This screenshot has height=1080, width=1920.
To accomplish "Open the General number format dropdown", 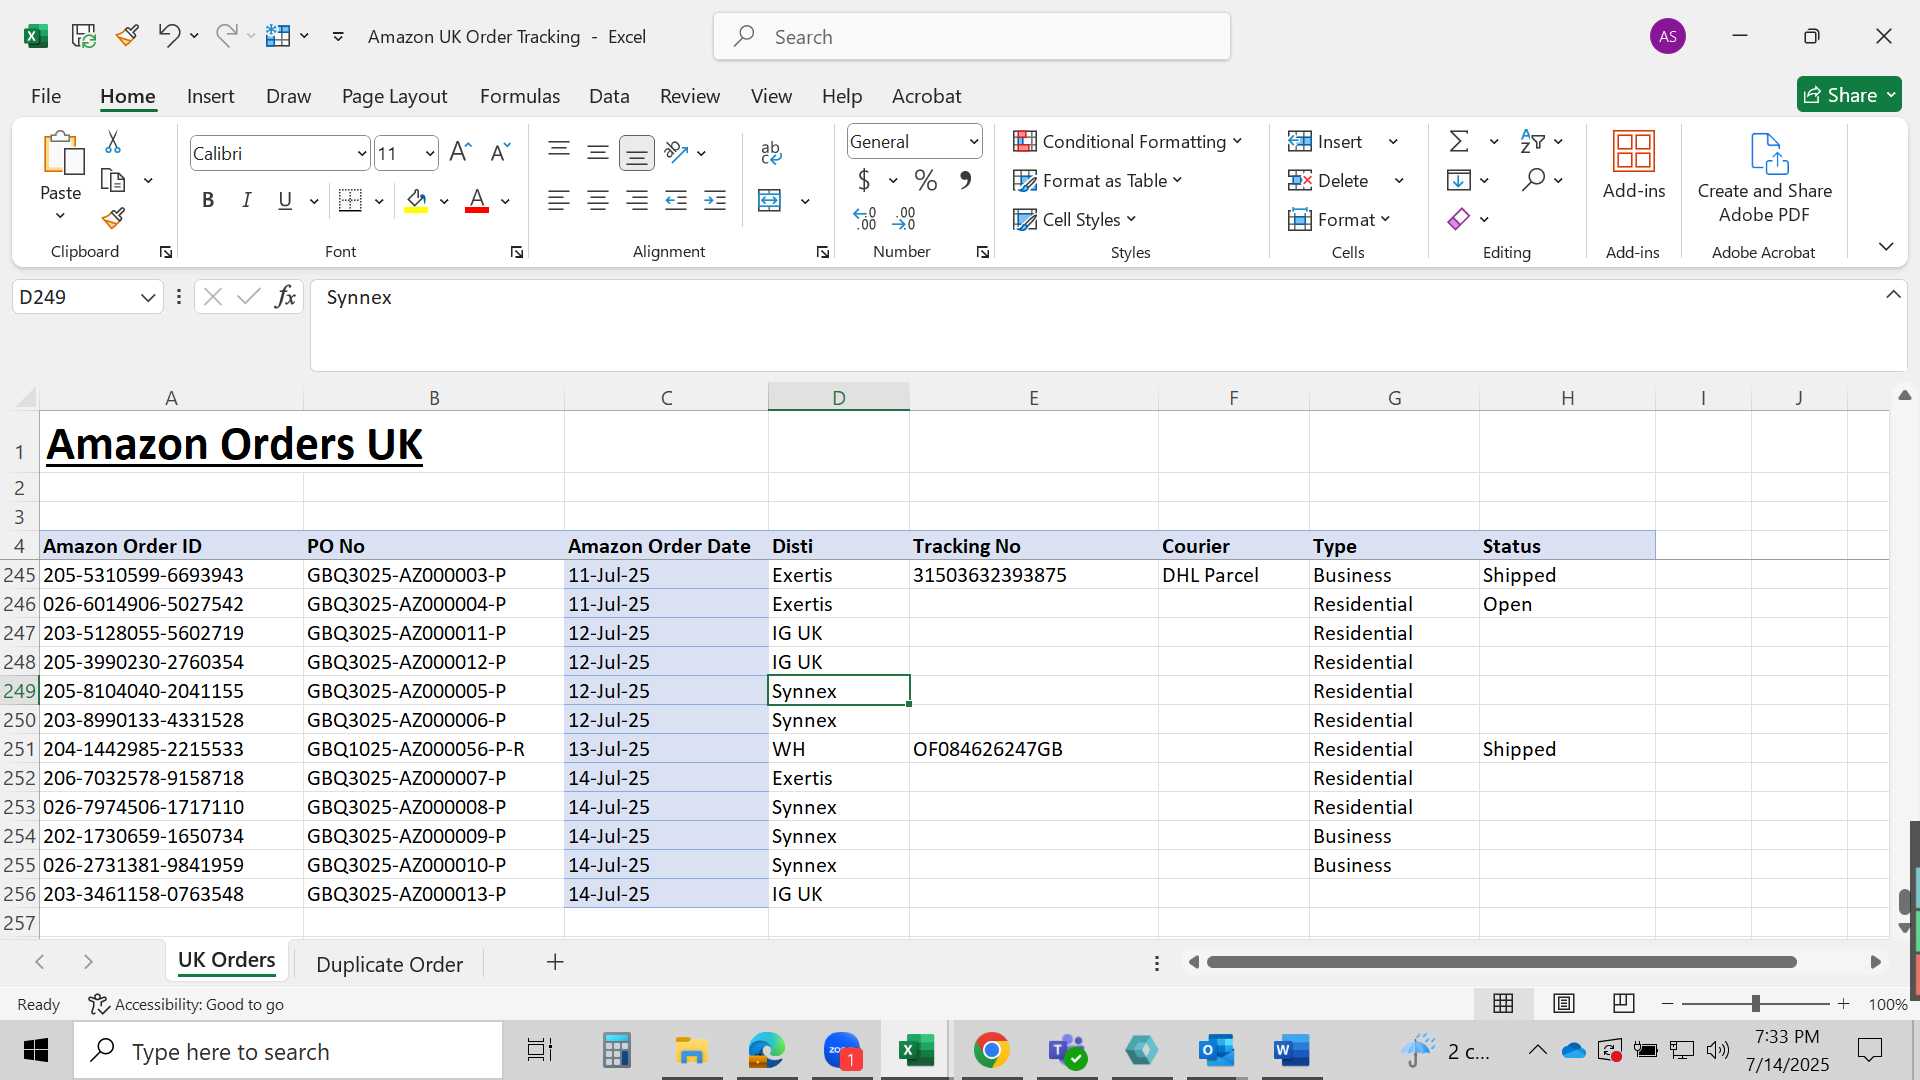I will (x=973, y=142).
